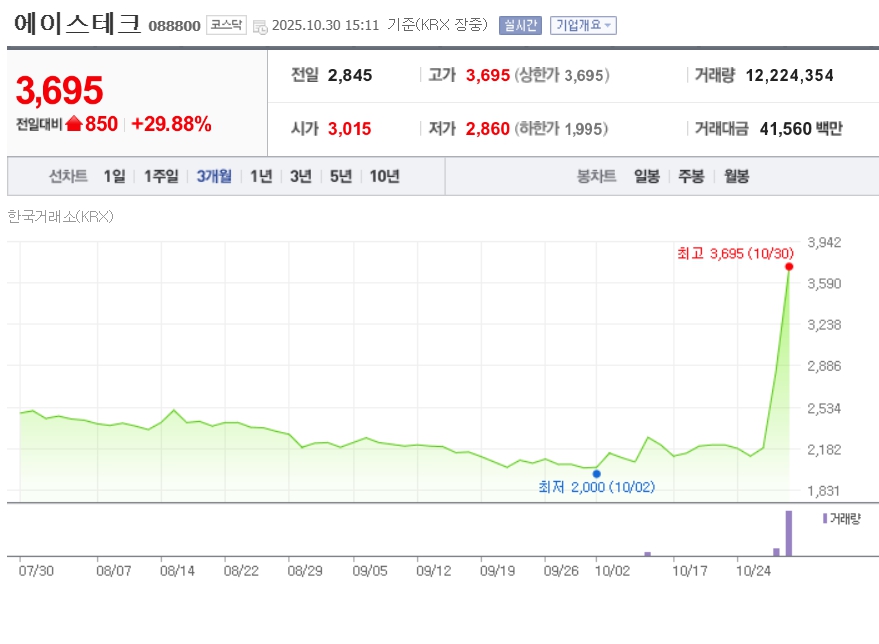Click the red up-arrow next to 850
The height and width of the screenshot is (644, 879).
click(74, 124)
